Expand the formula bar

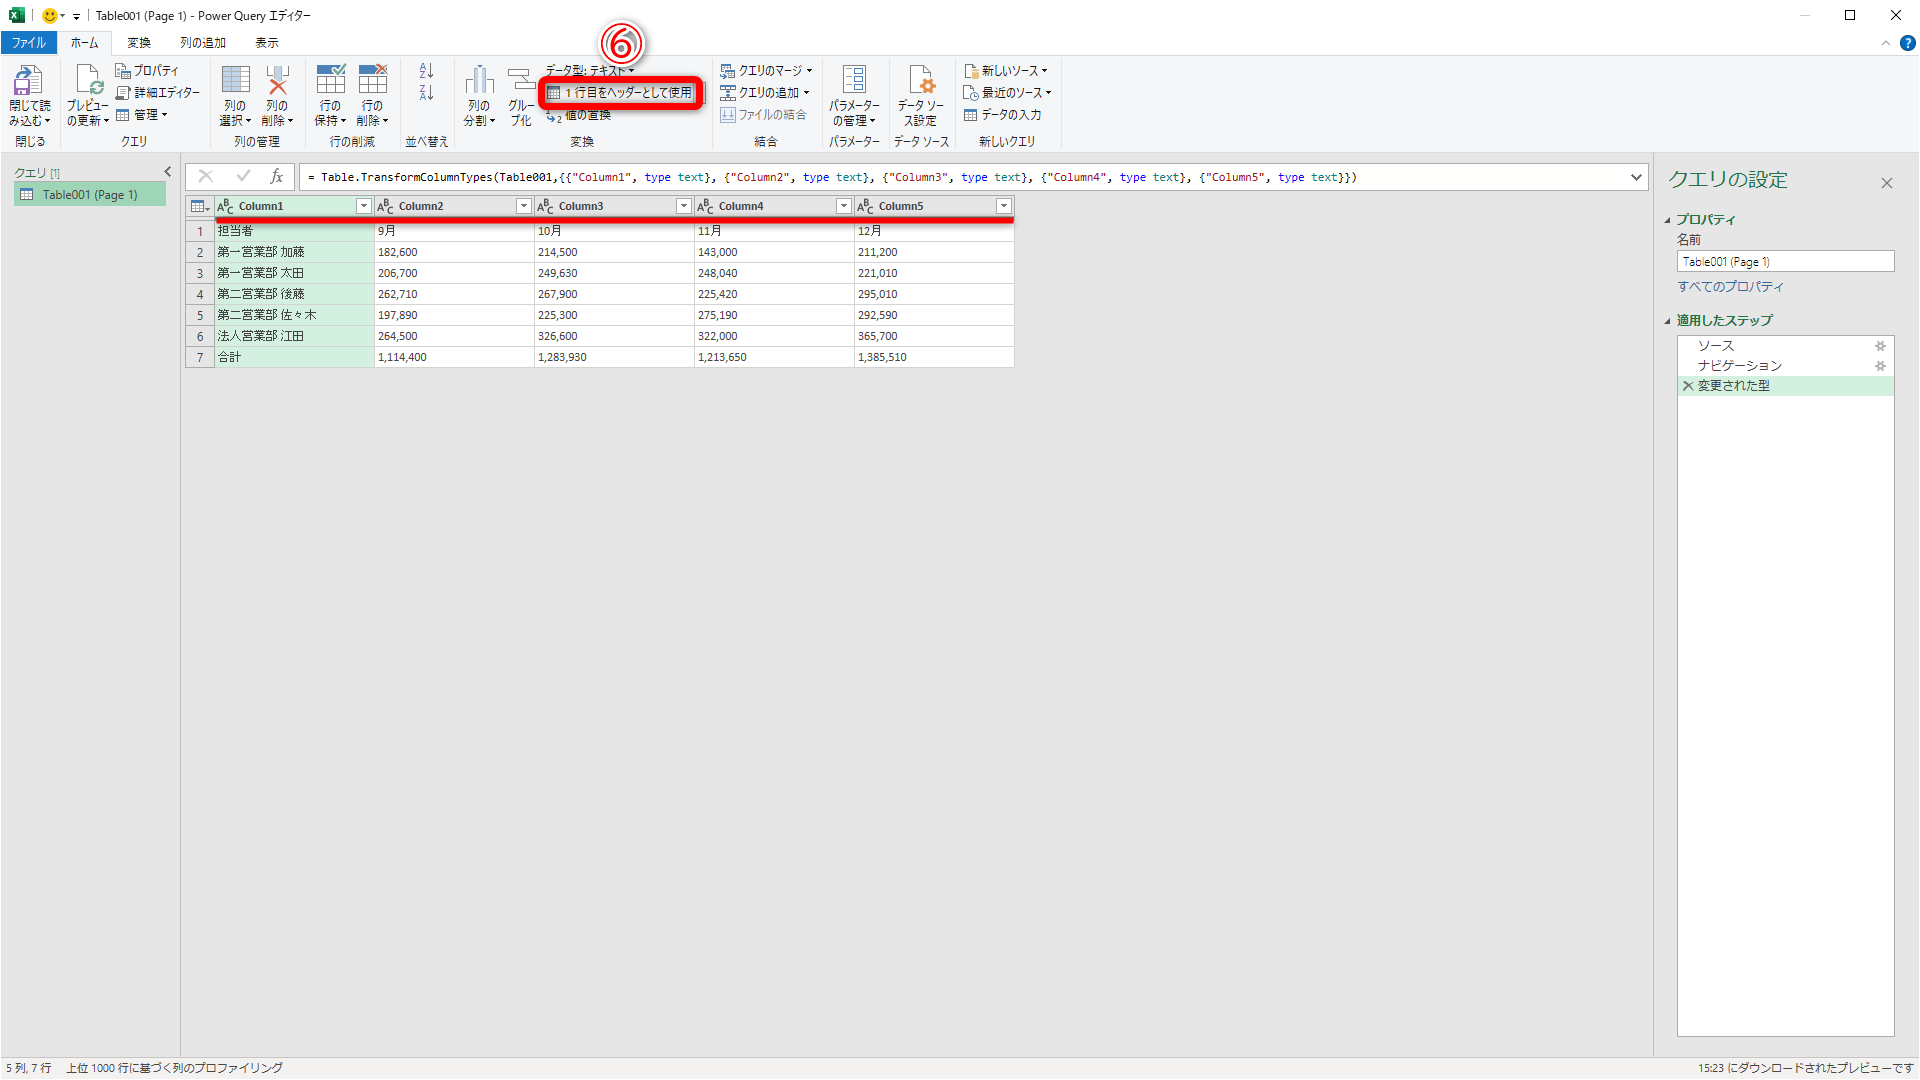click(1636, 177)
